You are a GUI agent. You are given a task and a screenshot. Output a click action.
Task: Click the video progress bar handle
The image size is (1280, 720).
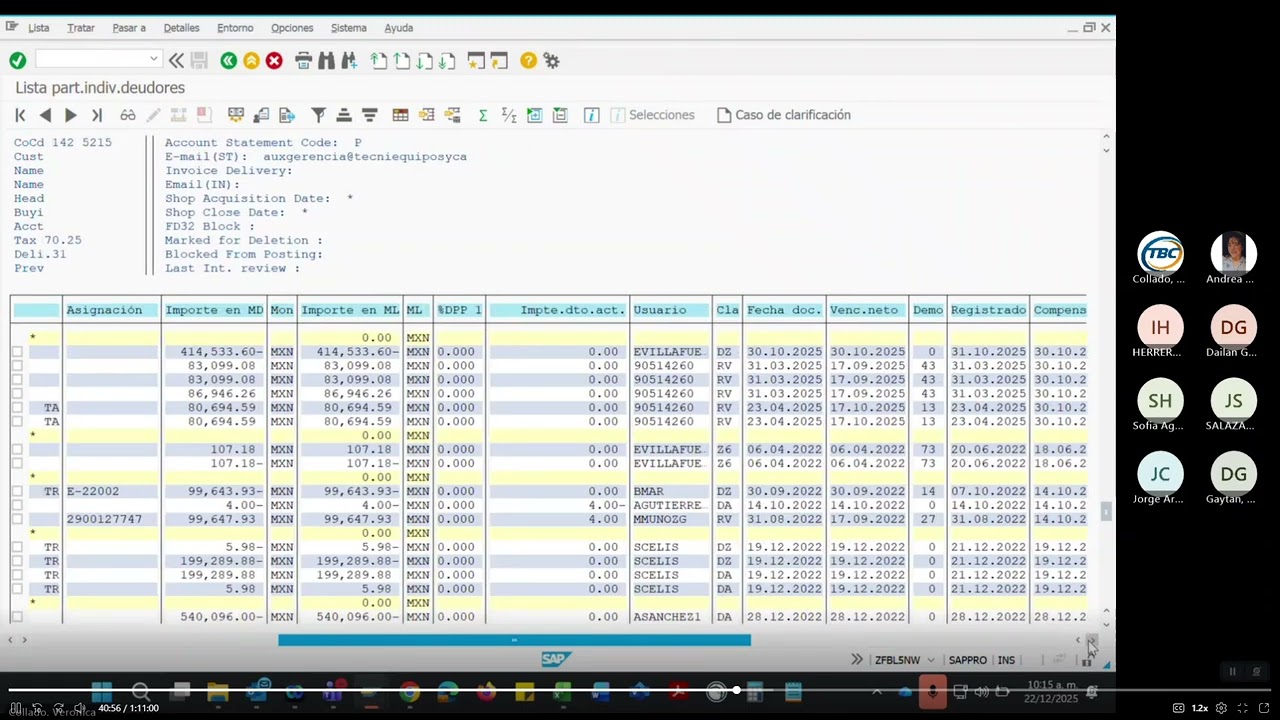(736, 690)
